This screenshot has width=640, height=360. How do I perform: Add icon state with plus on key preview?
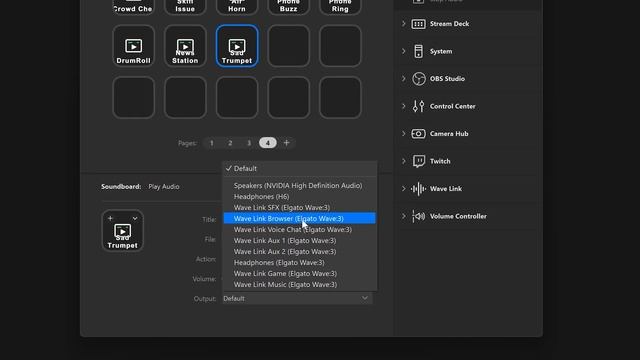110,218
